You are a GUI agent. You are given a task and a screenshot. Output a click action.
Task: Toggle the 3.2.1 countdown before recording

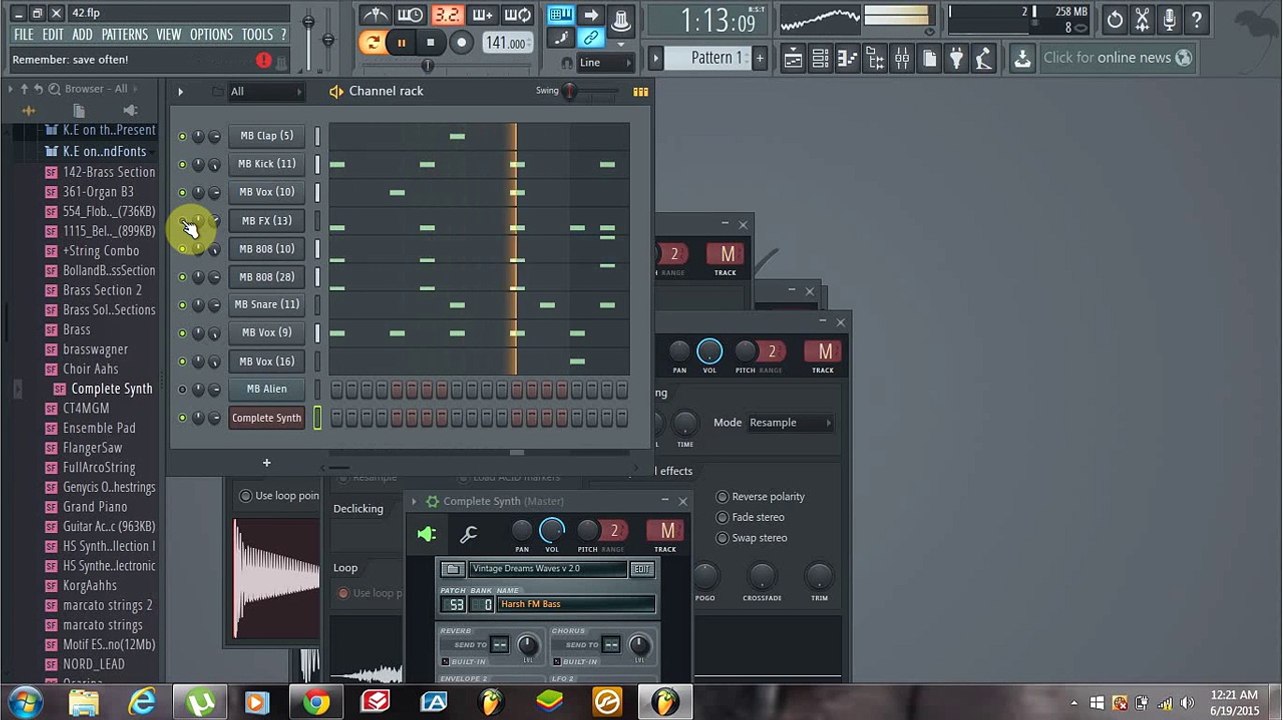tap(447, 15)
